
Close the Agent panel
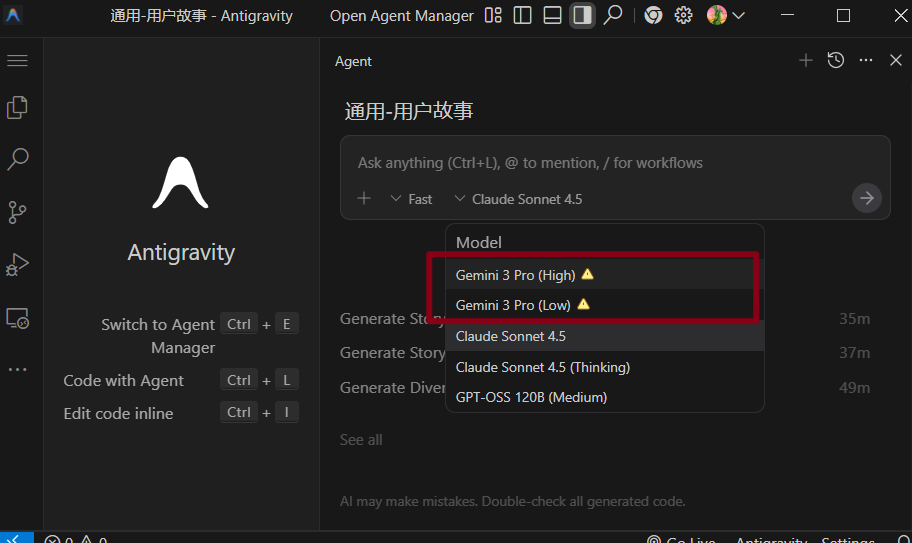tap(896, 60)
